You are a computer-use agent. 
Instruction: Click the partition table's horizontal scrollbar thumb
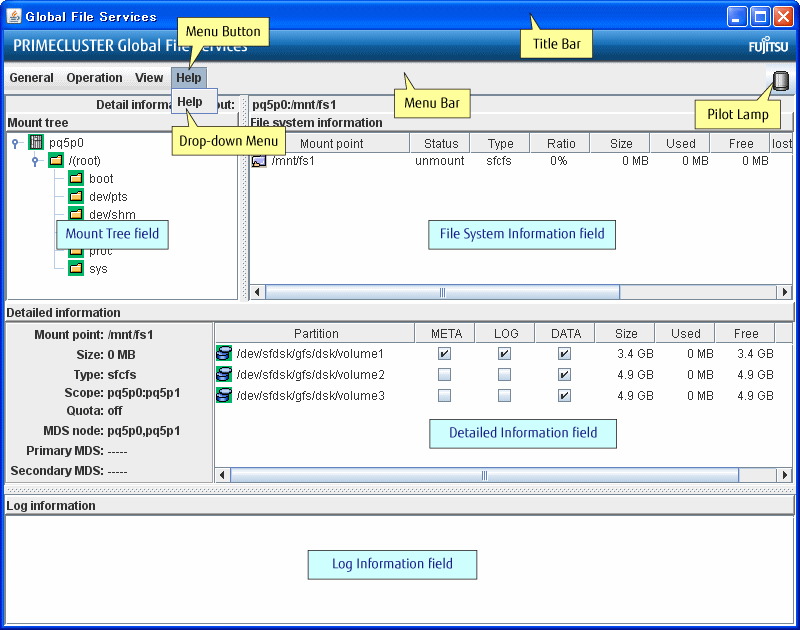(x=484, y=475)
